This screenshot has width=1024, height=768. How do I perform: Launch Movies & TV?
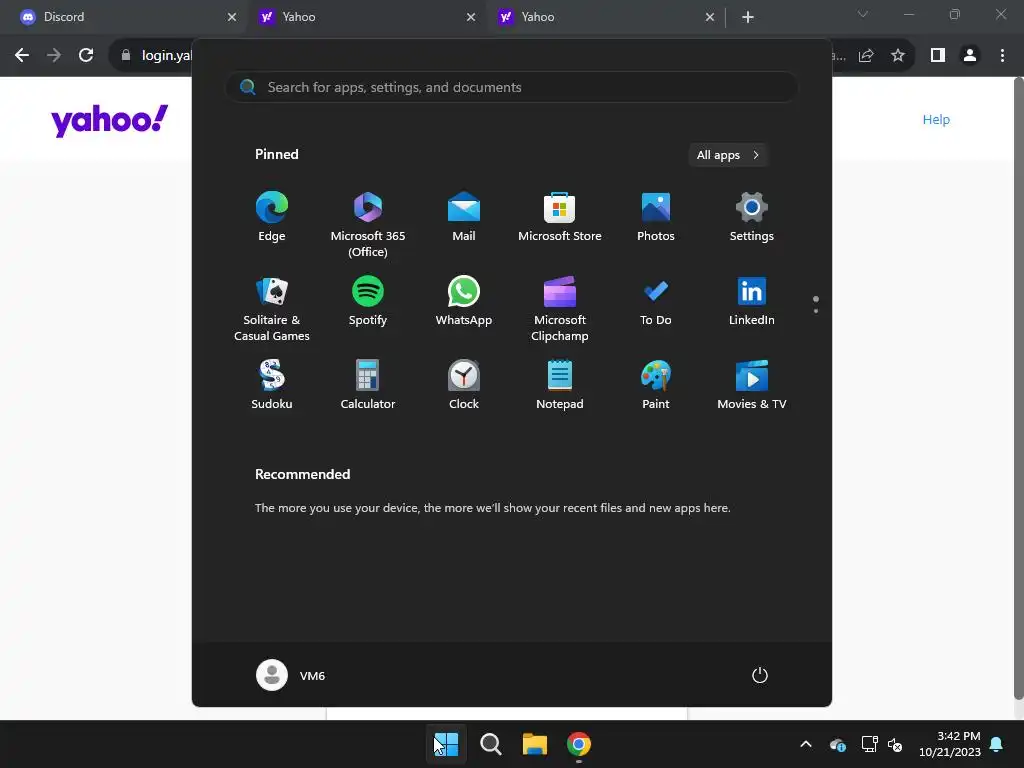(752, 385)
